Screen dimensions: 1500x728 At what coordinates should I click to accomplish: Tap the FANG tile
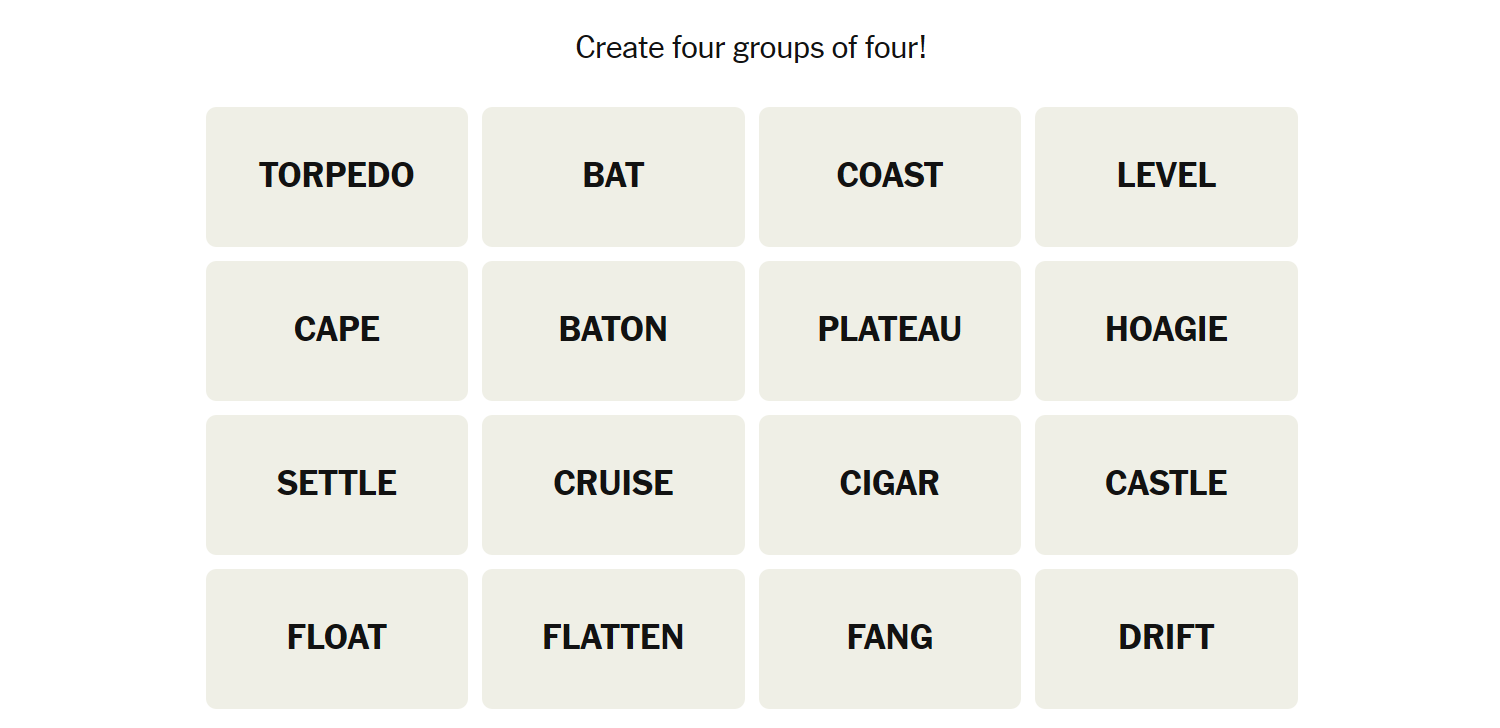click(x=889, y=638)
